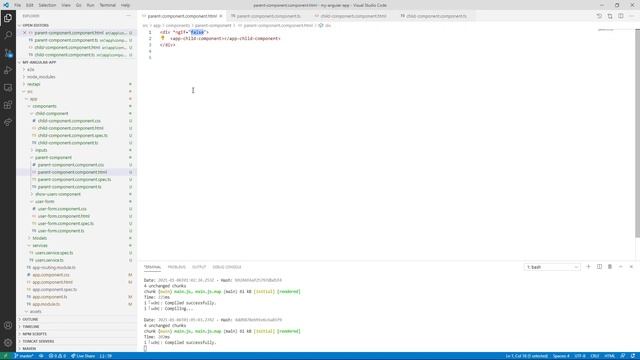Viewport: 640px width, 360px height.
Task: Click the UTF-8 encoding in the status bar
Action: coord(580,356)
